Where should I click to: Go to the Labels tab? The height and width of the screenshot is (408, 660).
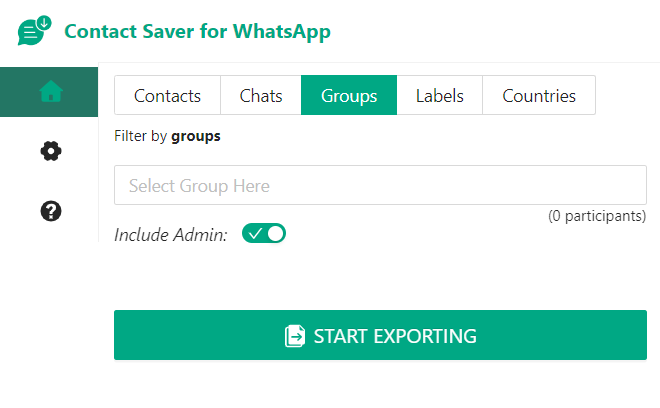[440, 96]
